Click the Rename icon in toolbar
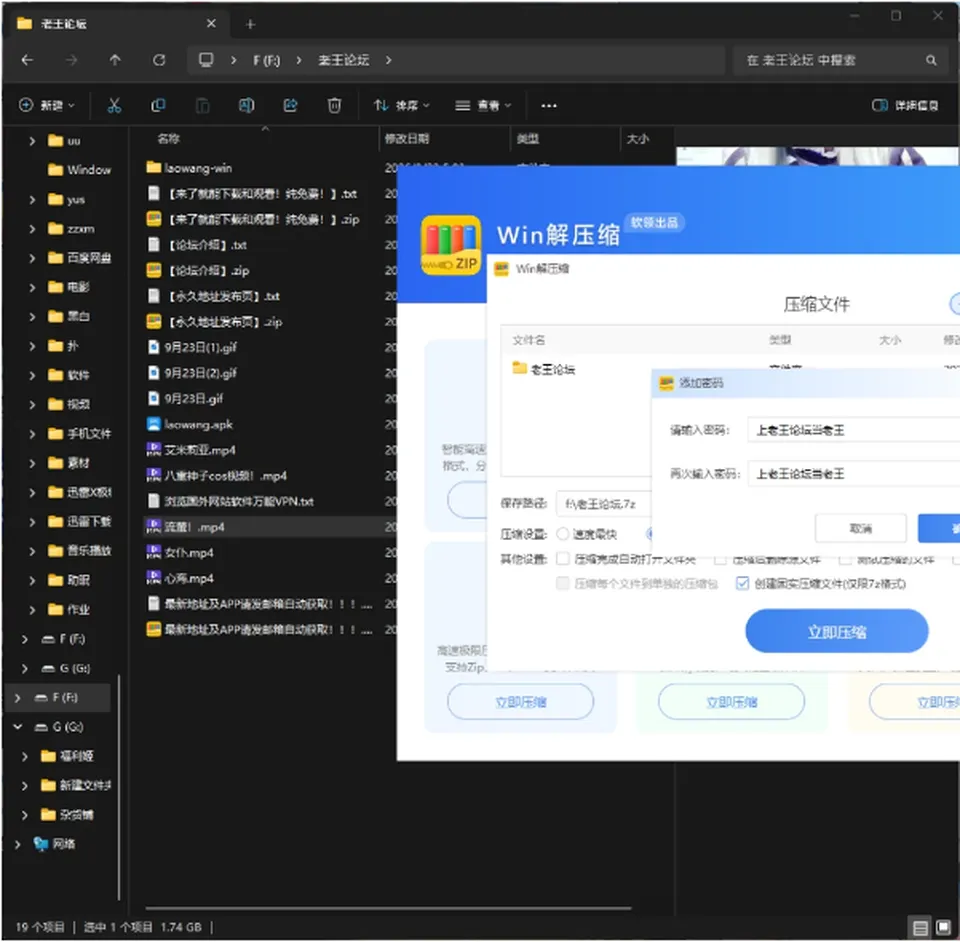The width and height of the screenshot is (960, 942). [246, 105]
